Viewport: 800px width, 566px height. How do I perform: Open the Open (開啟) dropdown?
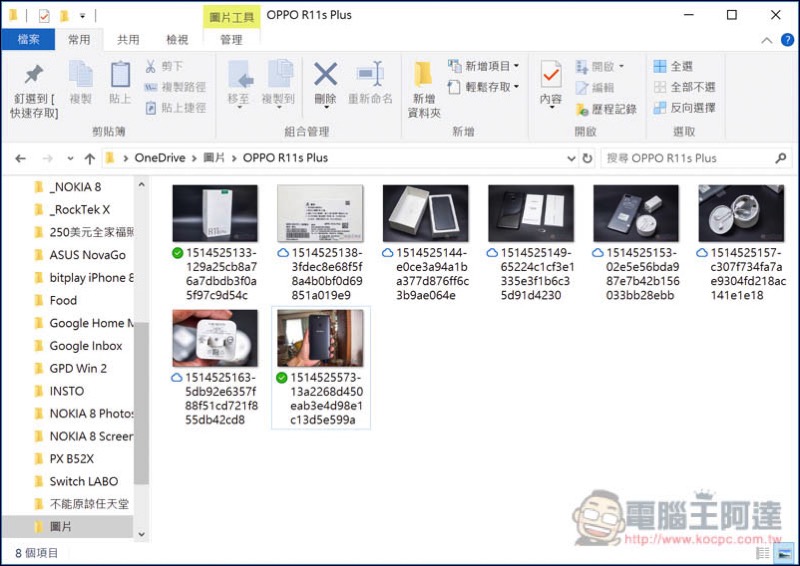point(599,66)
